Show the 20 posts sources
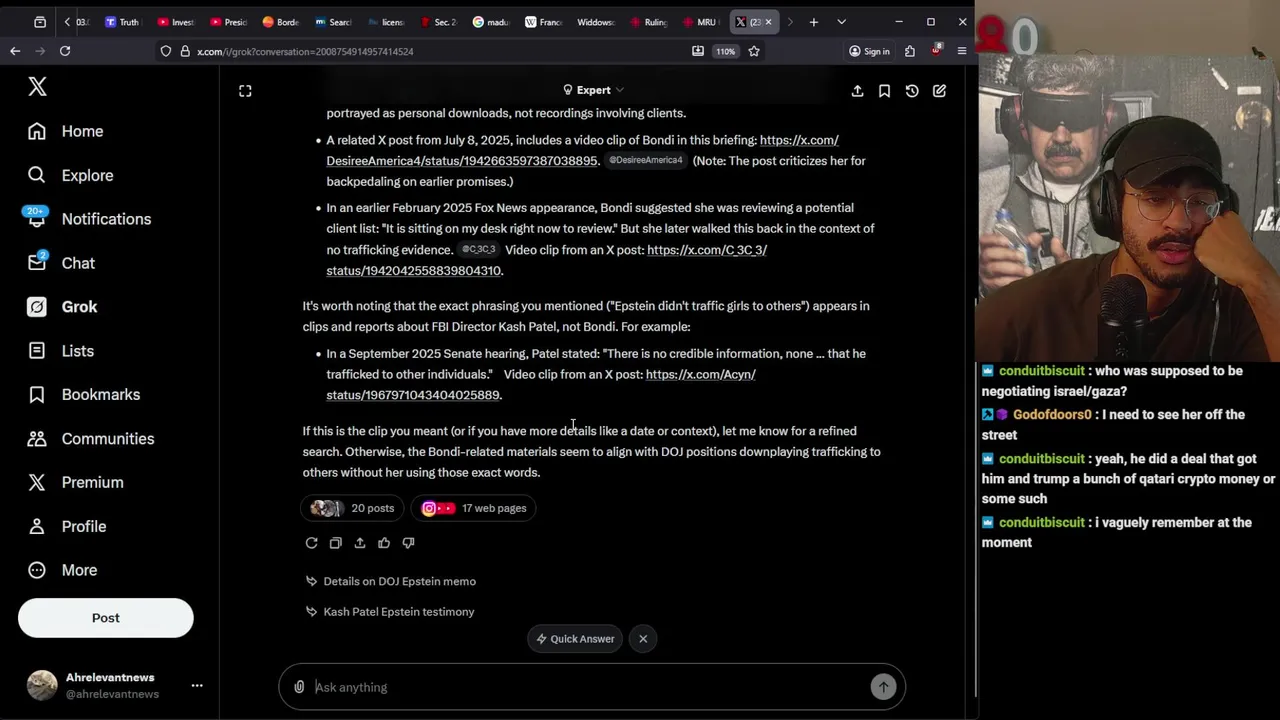The image size is (1280, 720). [x=352, y=508]
